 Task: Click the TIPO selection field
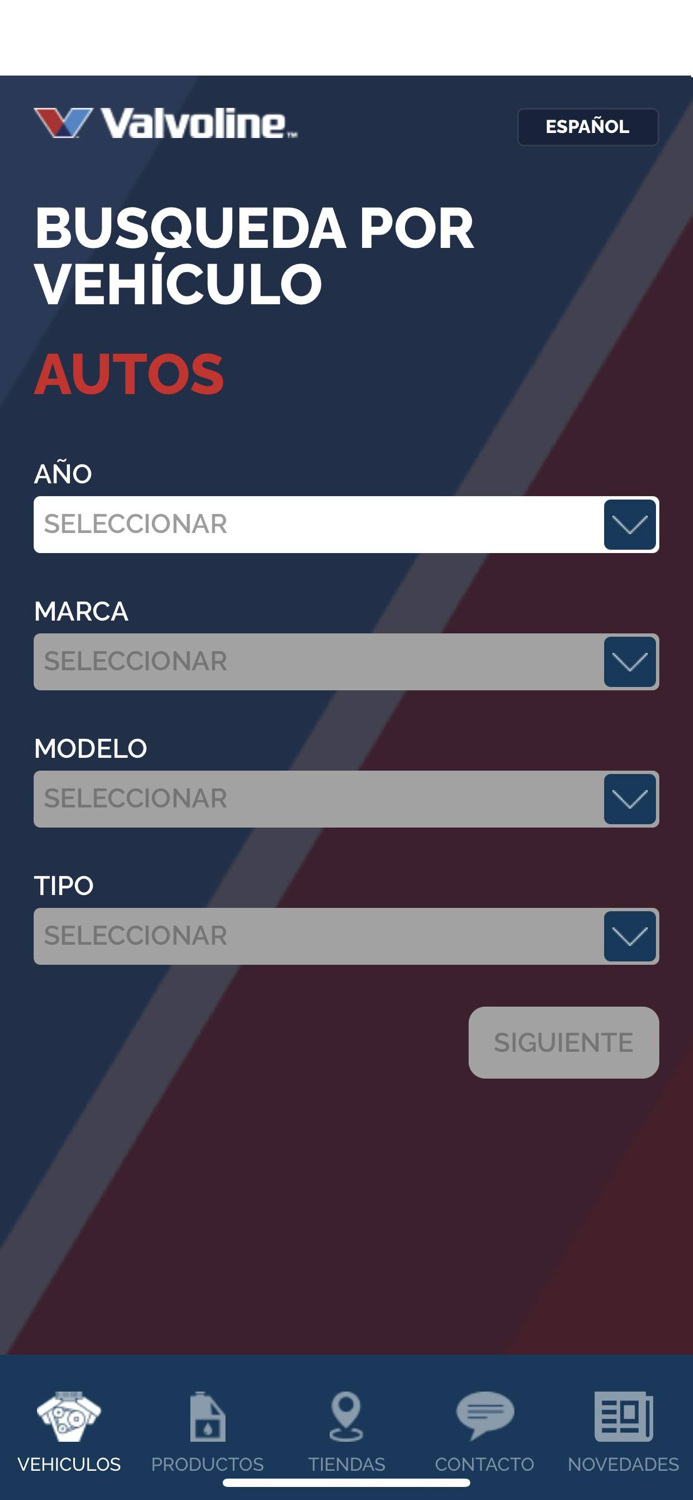300,936
